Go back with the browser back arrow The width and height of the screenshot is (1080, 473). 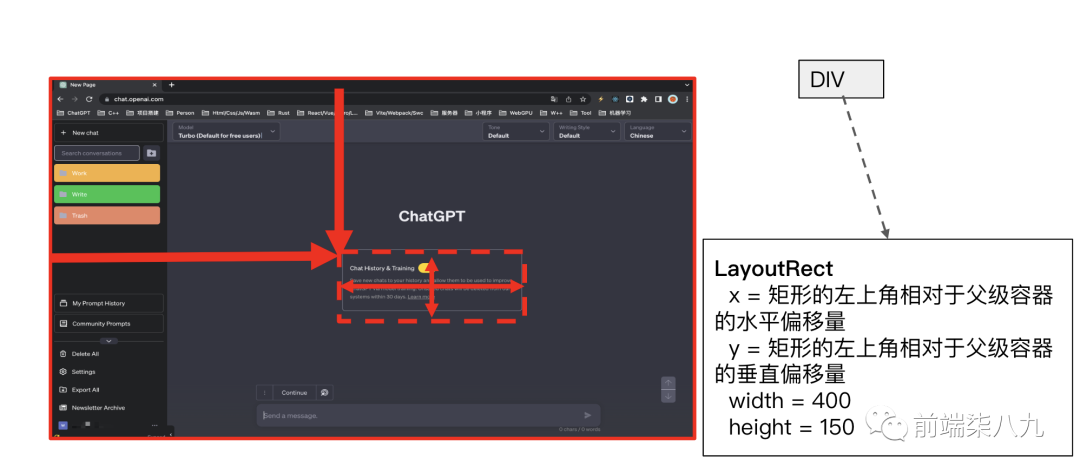tap(61, 99)
